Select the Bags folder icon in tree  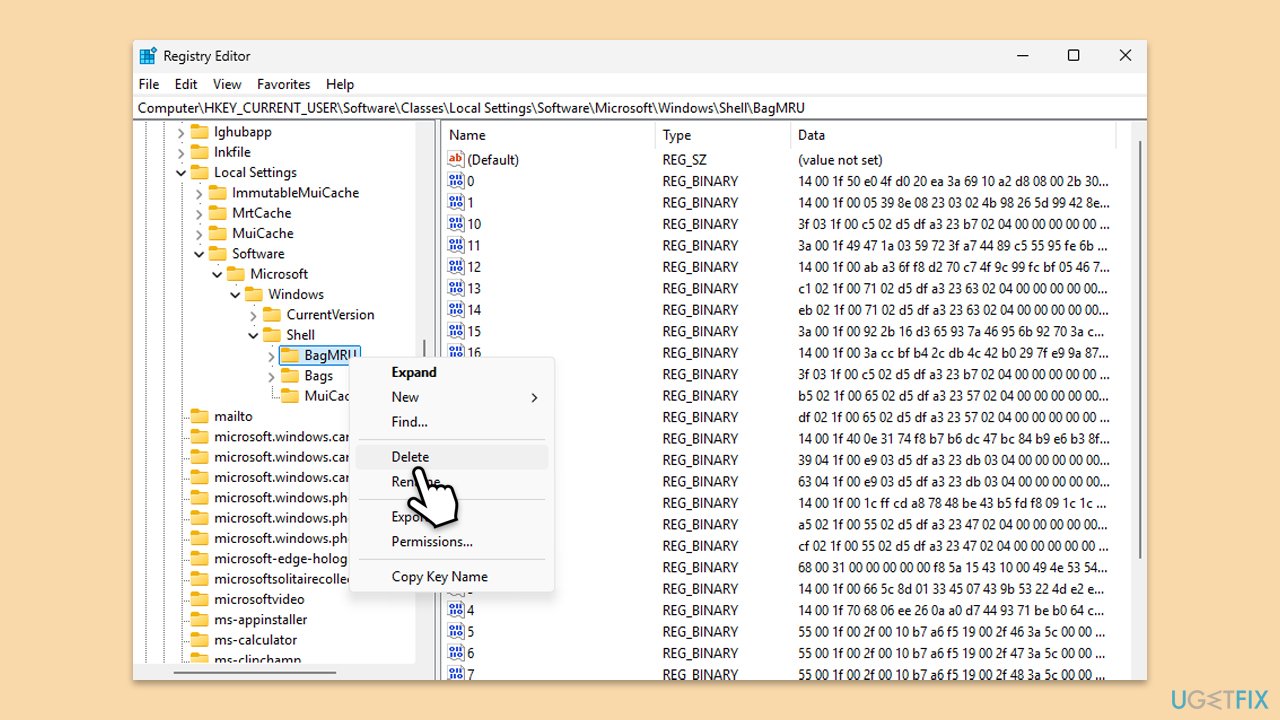[290, 376]
